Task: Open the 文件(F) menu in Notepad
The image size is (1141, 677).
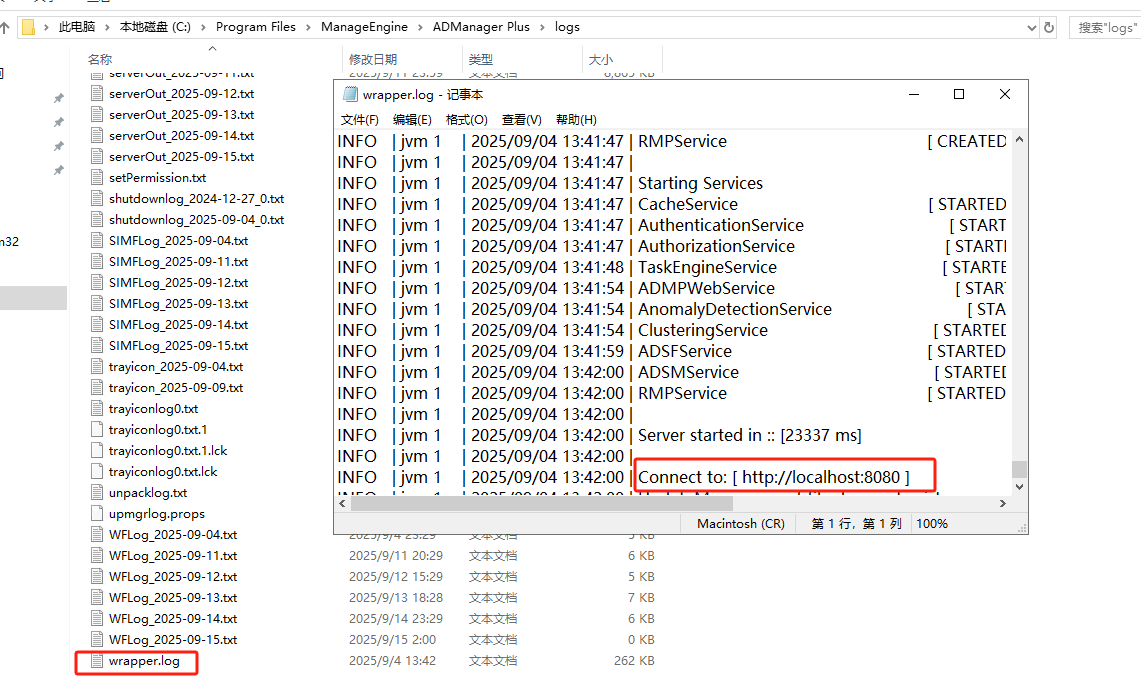Action: coord(360,120)
